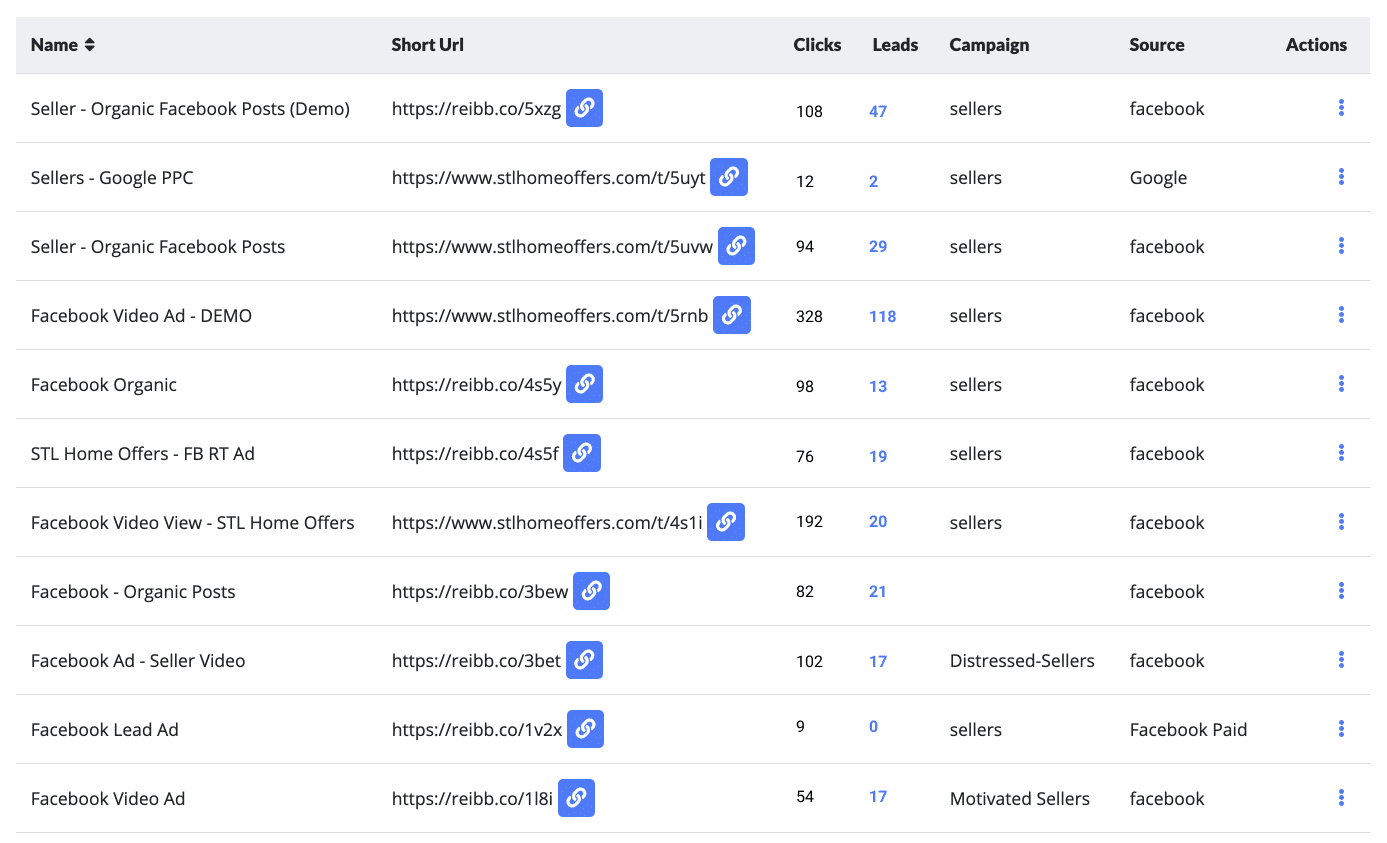Click the 108 clicks value
This screenshot has width=1387, height=843.
809,111
